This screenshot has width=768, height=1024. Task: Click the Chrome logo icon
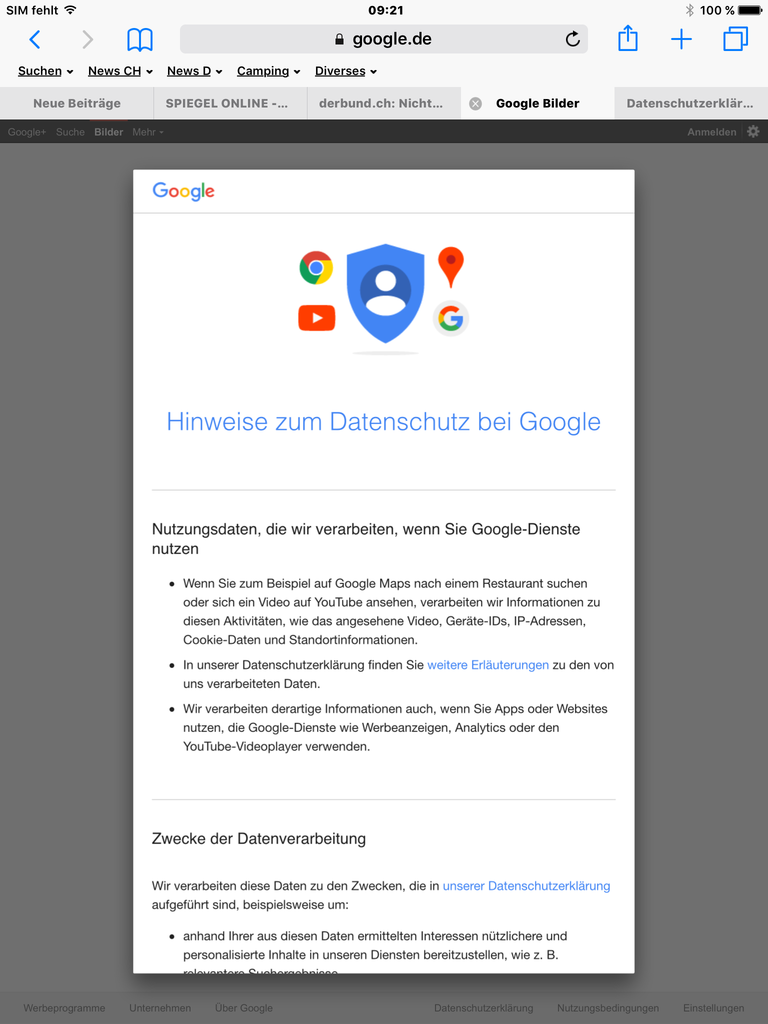point(316,268)
